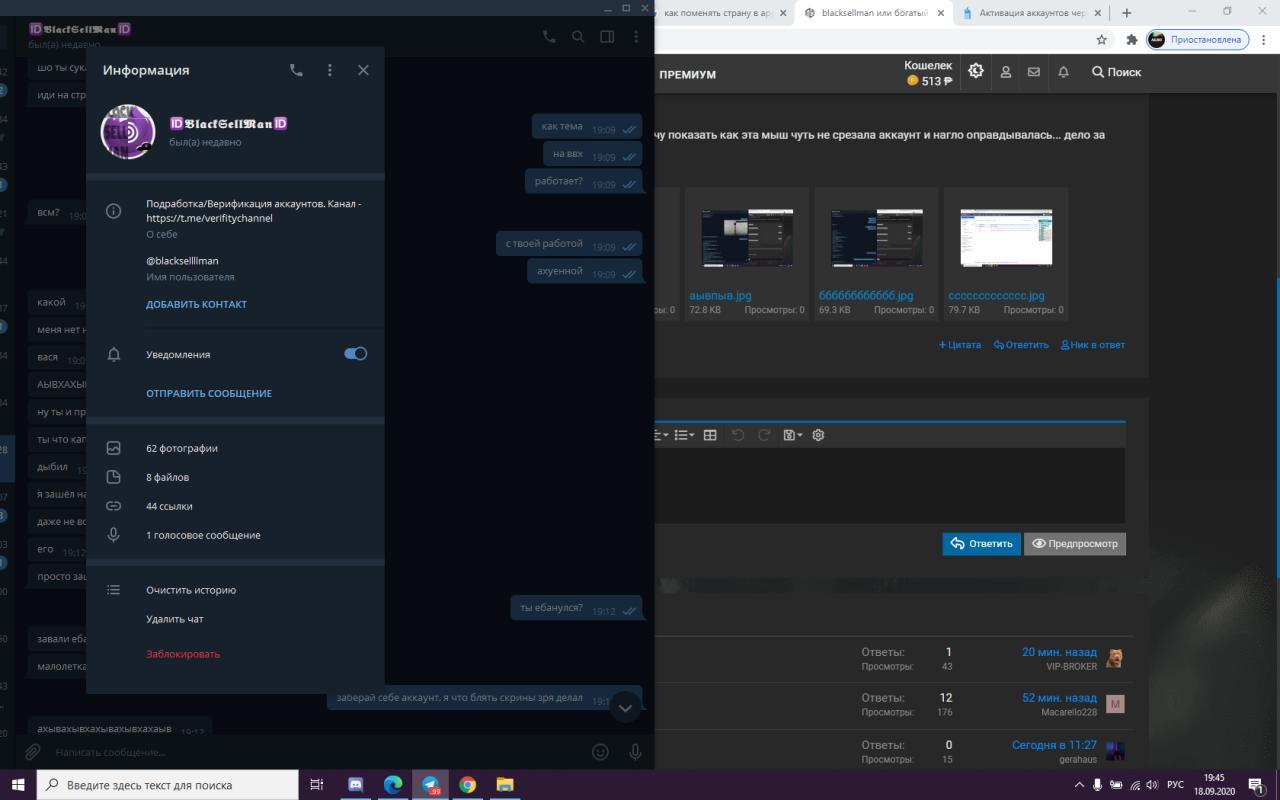Click the Предпросмотр preview button
Screen dimensions: 1280x800
tap(1075, 543)
